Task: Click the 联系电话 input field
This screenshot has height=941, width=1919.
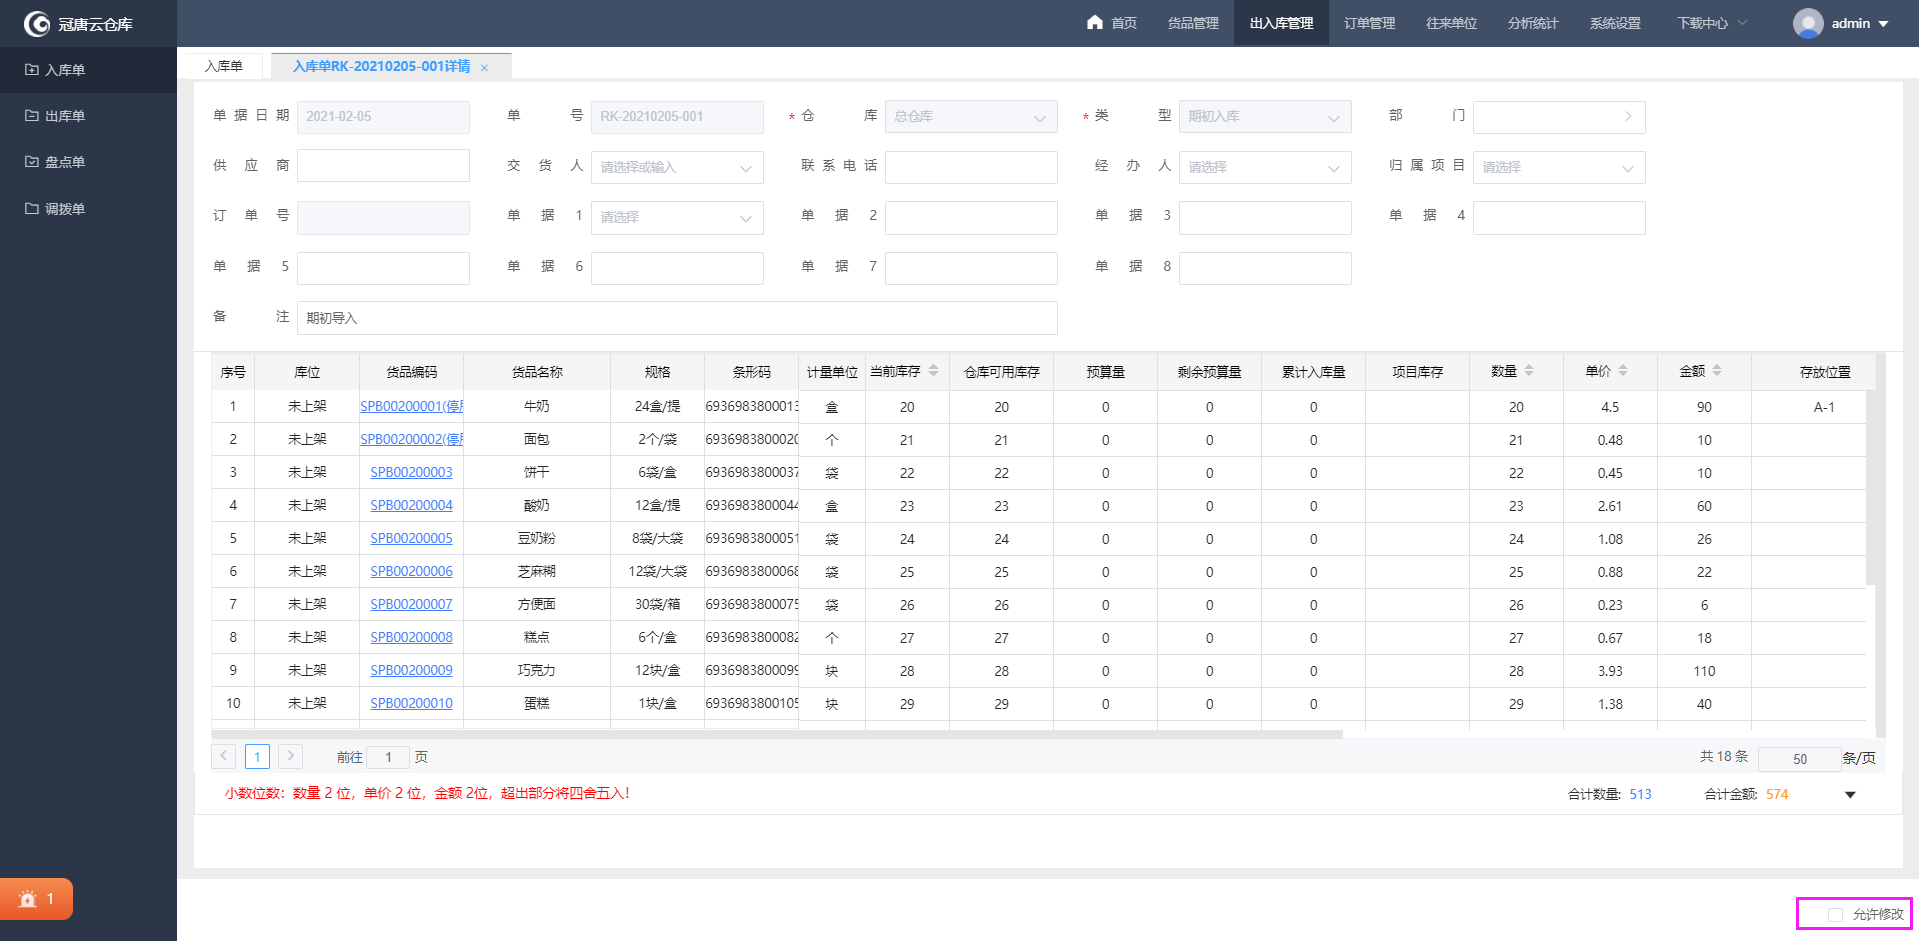Action: click(971, 167)
